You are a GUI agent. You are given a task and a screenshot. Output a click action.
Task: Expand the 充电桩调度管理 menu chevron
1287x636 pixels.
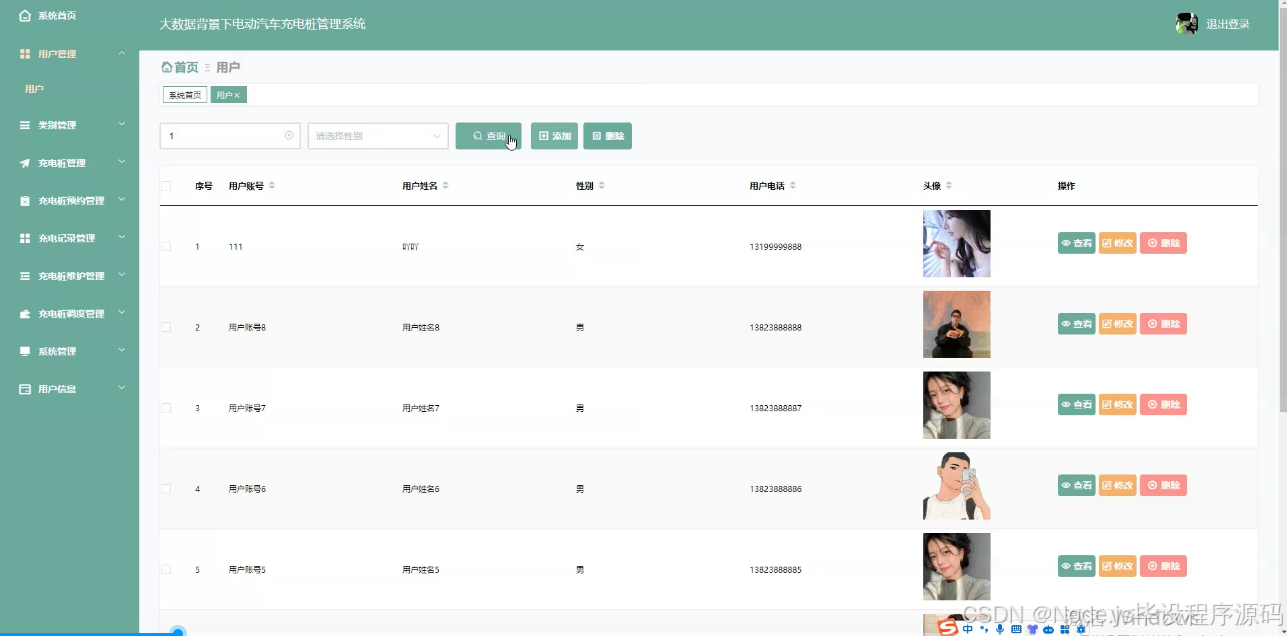pyautogui.click(x=122, y=313)
